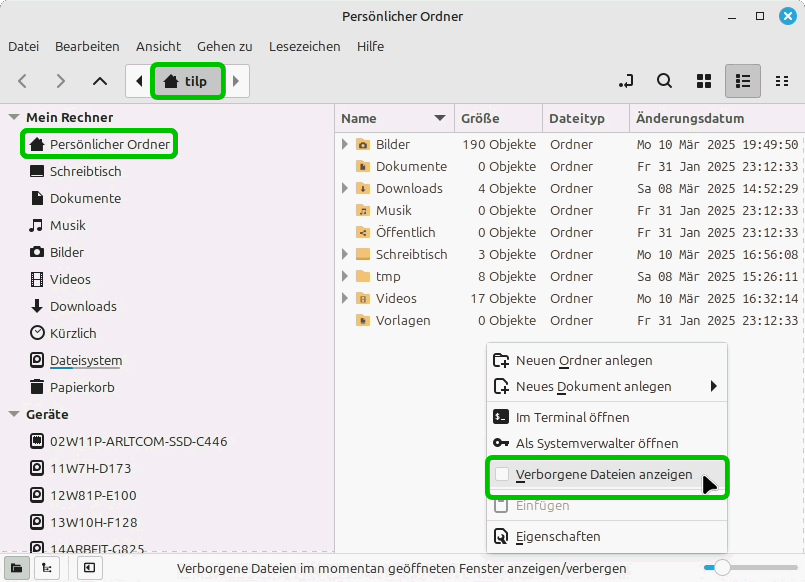Collapse the Mein Rechner section

[14, 117]
